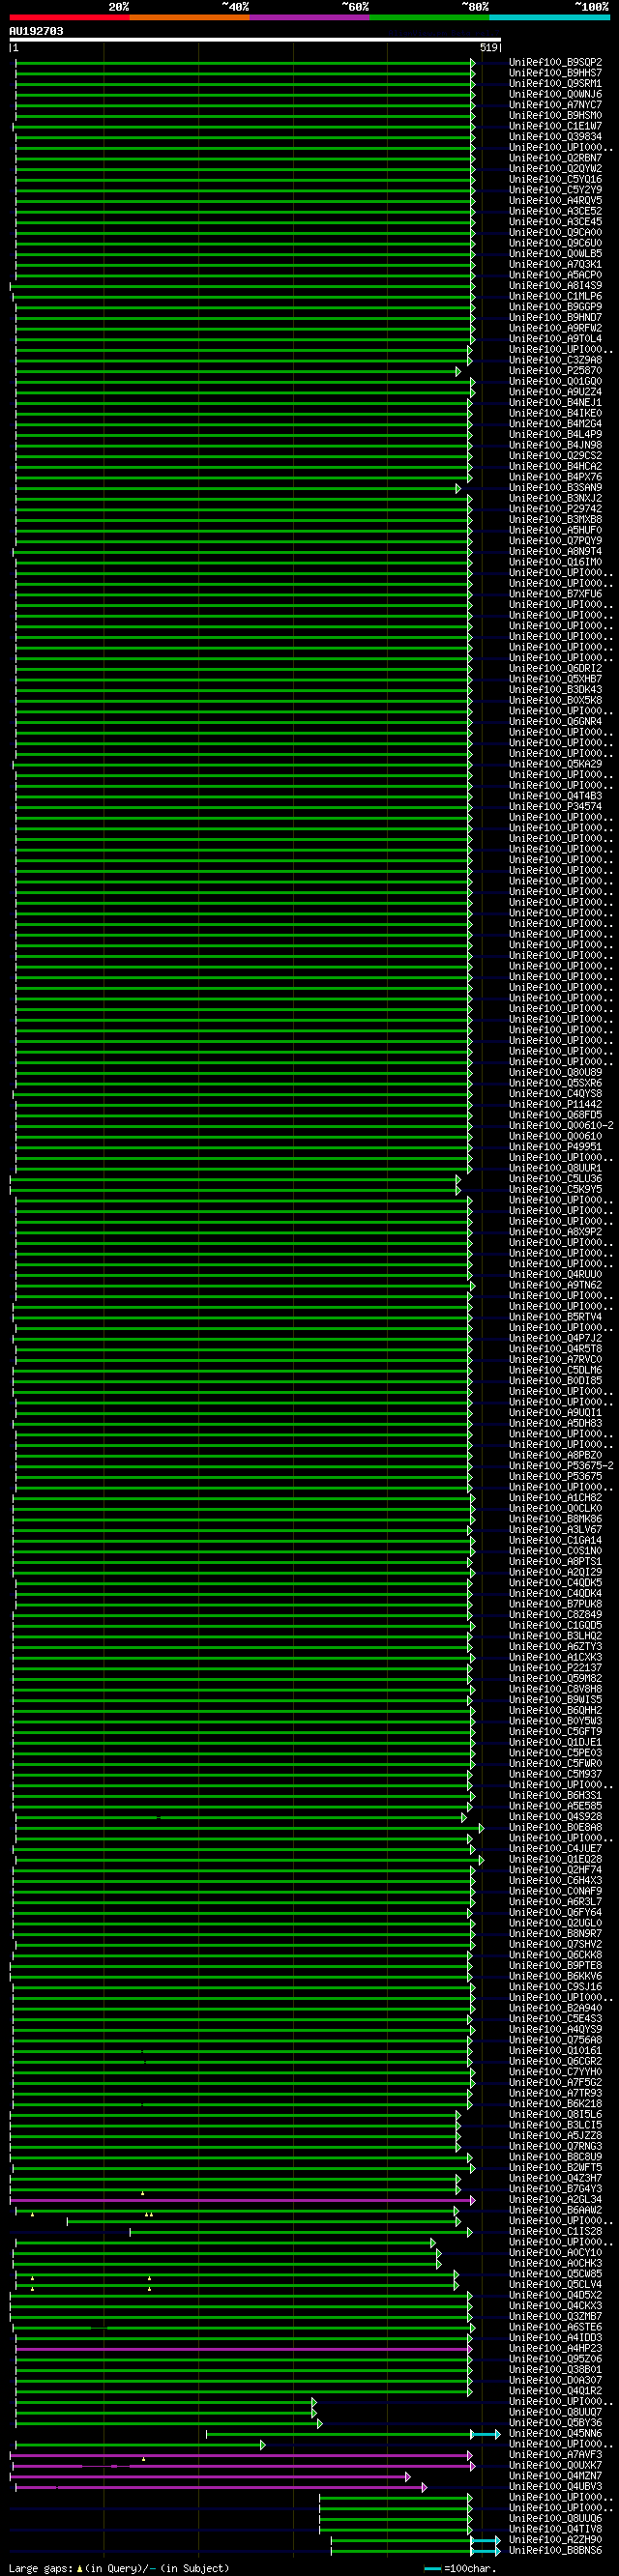The height and width of the screenshot is (2576, 619).
Task: Click label UniRef100_Q39834
Action: click(555, 137)
